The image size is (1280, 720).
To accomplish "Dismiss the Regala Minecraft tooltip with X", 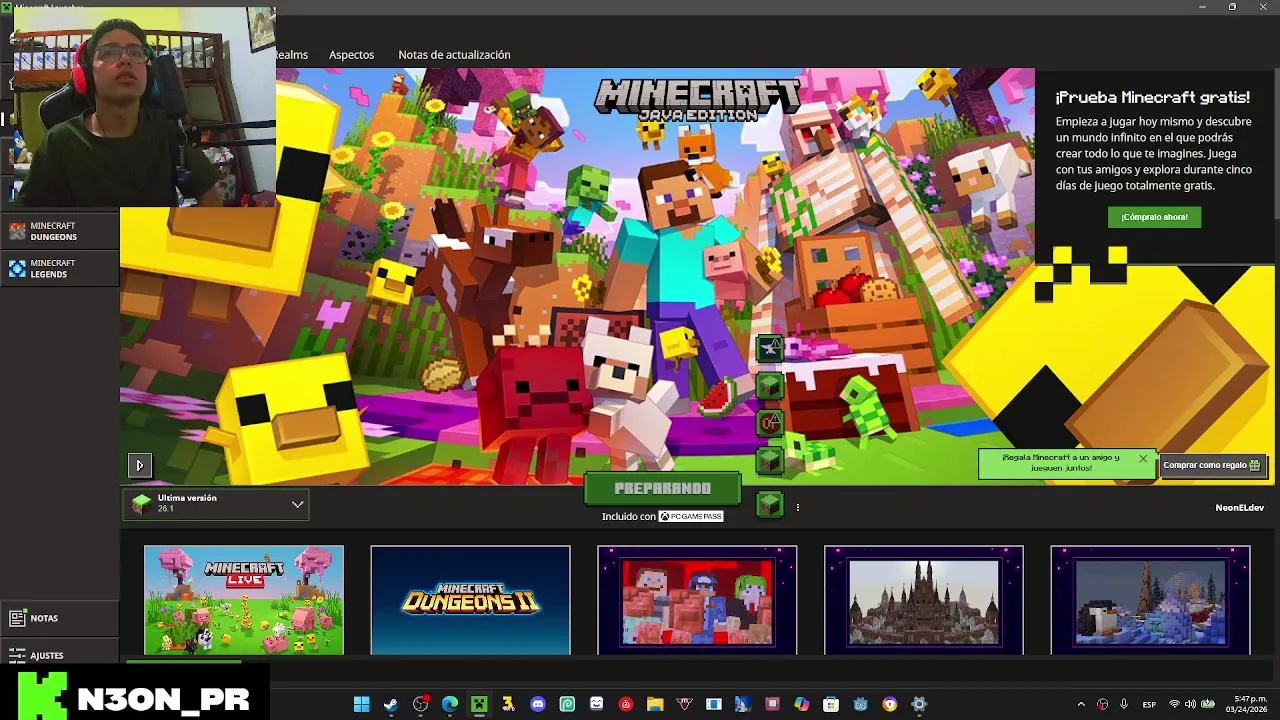I will pos(1143,459).
